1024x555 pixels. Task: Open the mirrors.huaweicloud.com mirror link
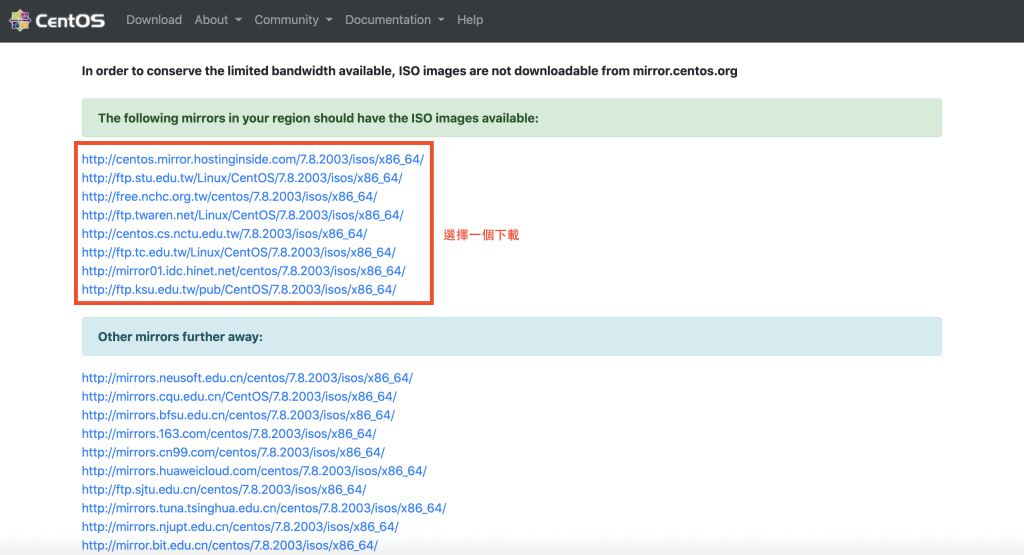pos(254,471)
